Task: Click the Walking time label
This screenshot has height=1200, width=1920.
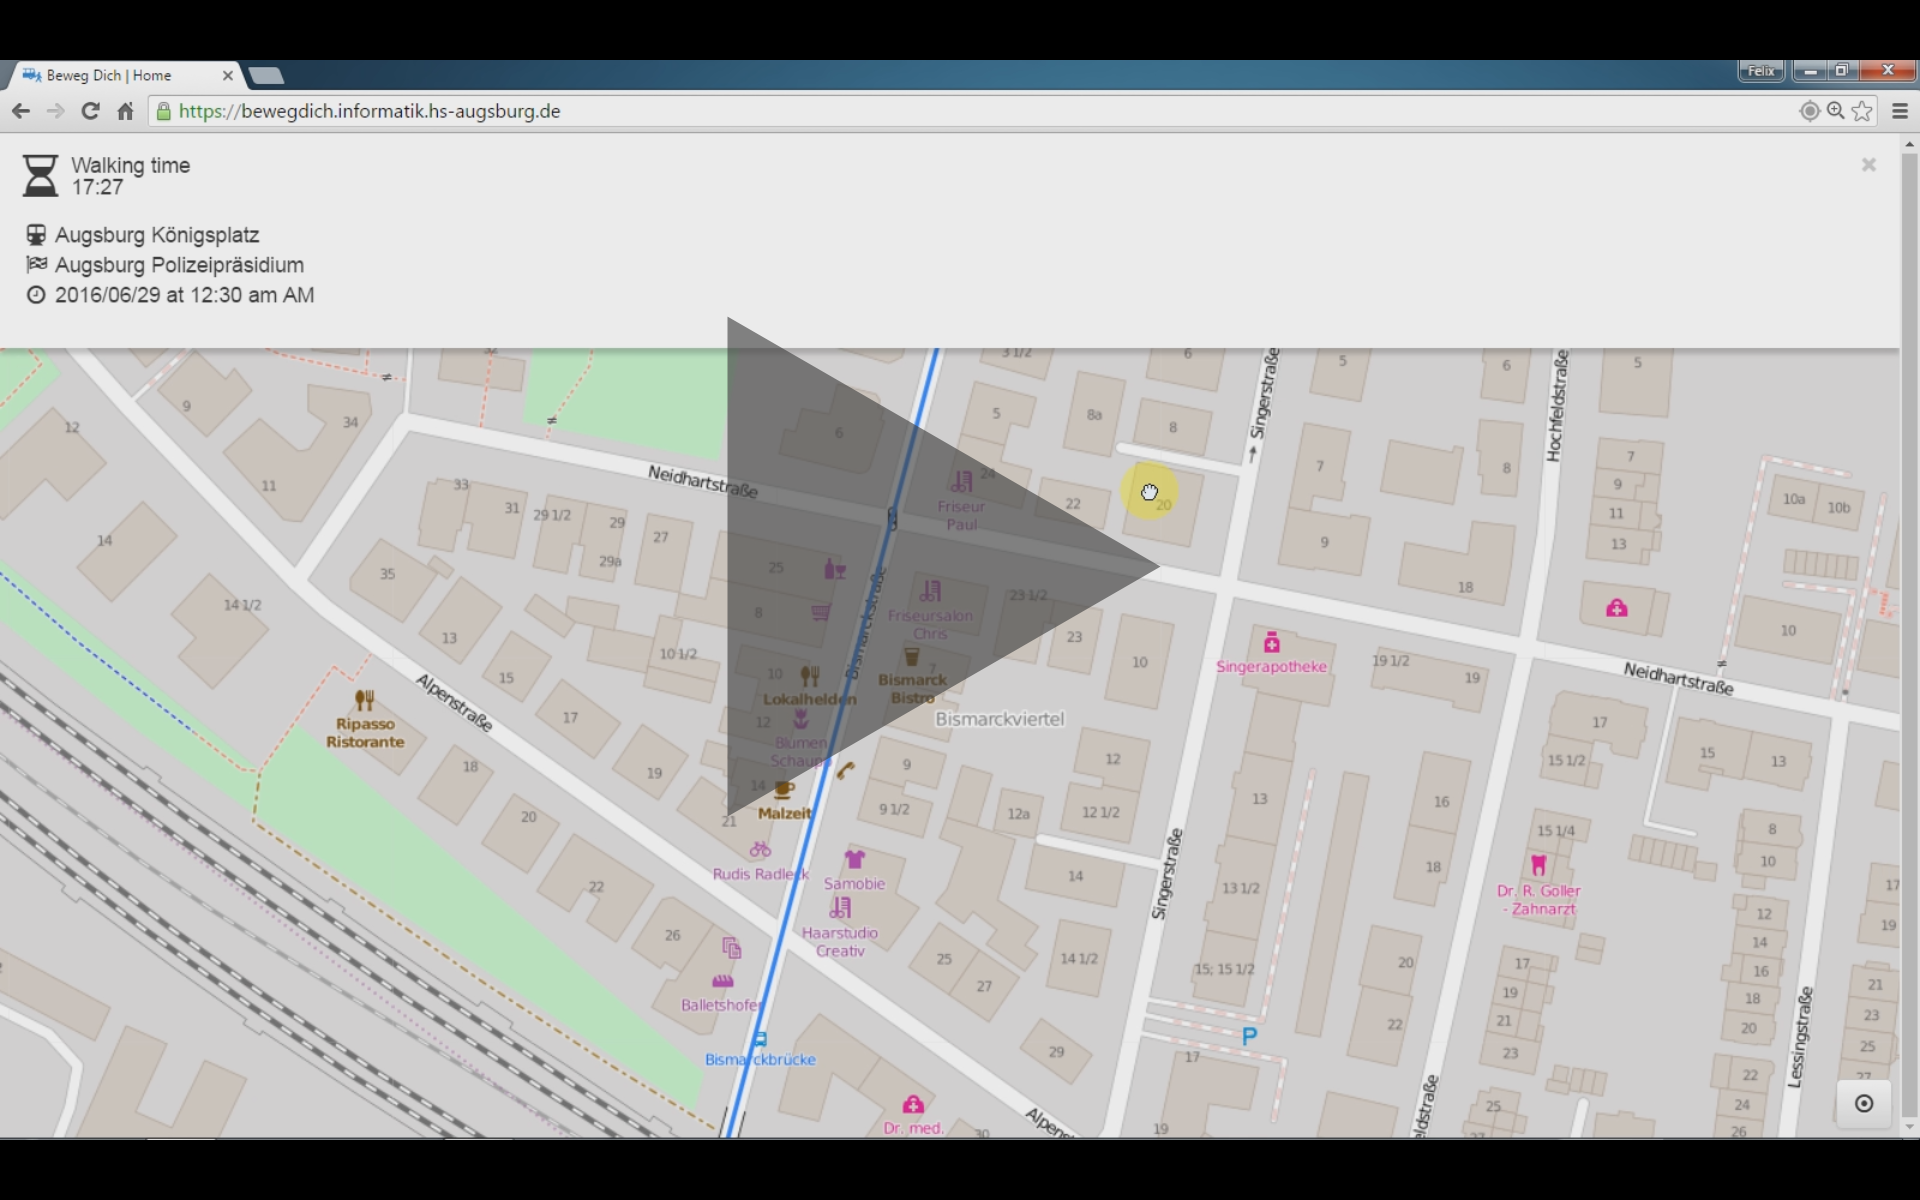Action: (x=130, y=165)
